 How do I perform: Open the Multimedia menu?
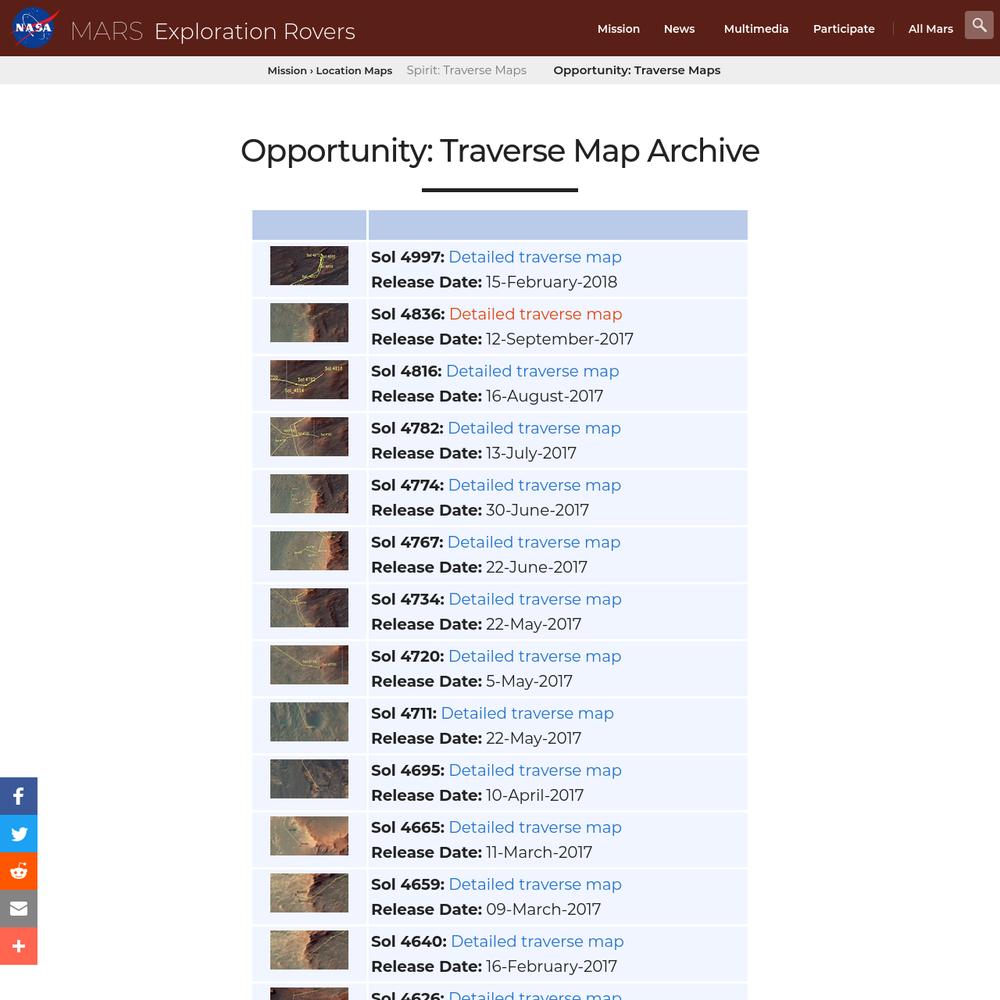(x=756, y=29)
